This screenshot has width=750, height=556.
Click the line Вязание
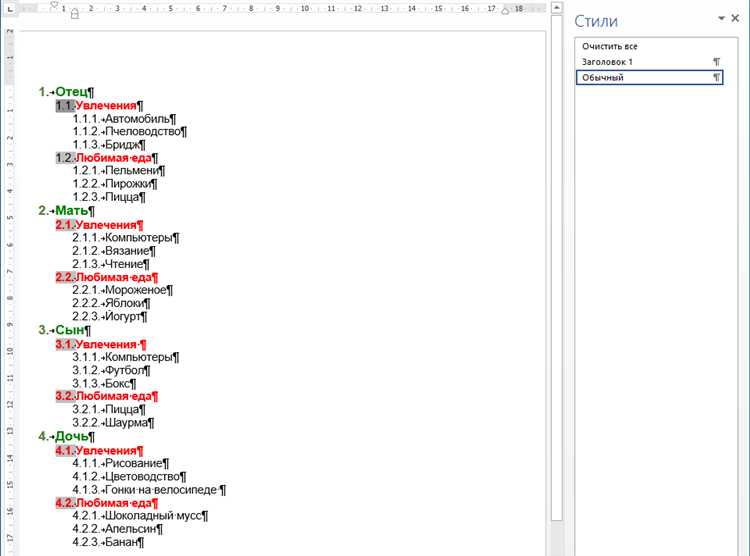point(114,251)
